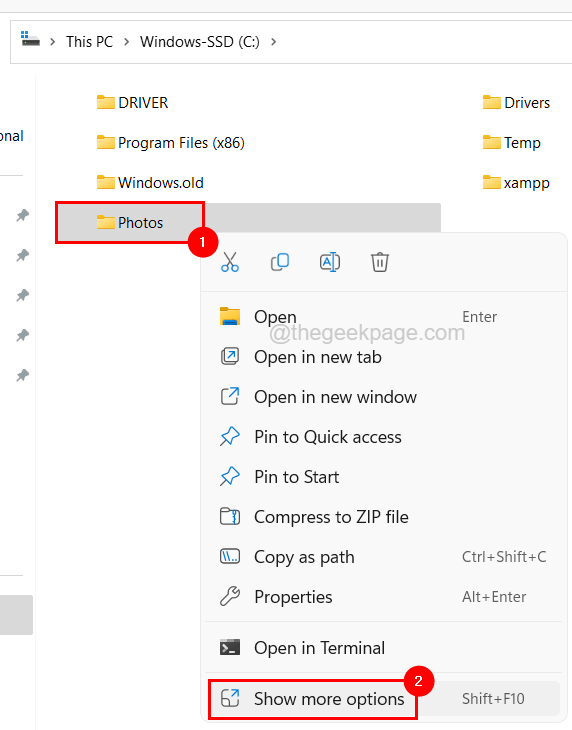Select the Drivers folder icon

[x=492, y=102]
